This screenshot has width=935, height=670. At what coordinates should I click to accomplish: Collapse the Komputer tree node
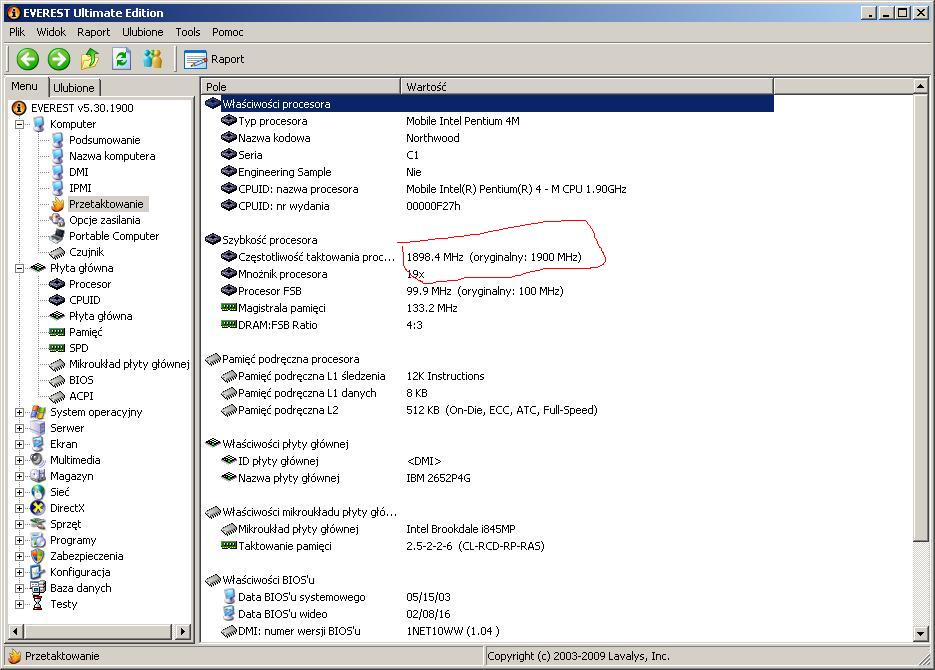coord(20,124)
